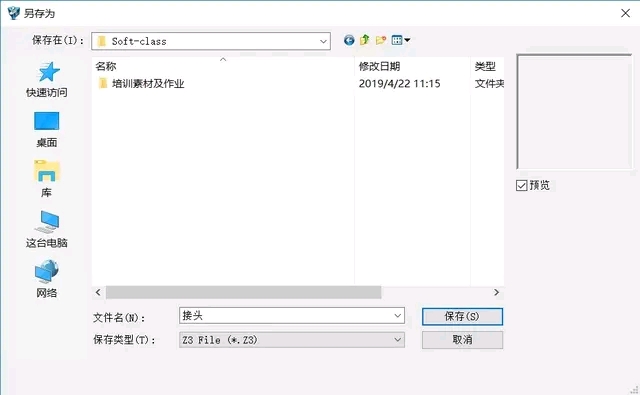Open Desktop (桌面) shortcut
This screenshot has height=395, width=640.
click(47, 129)
